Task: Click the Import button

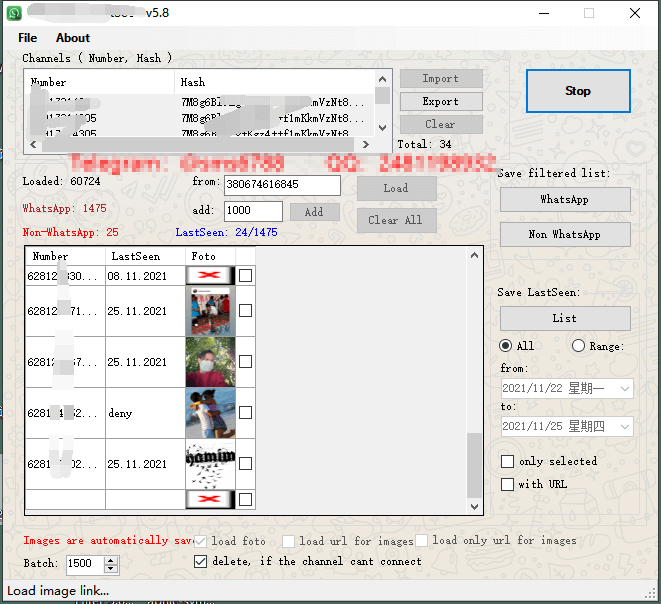Action: click(441, 79)
